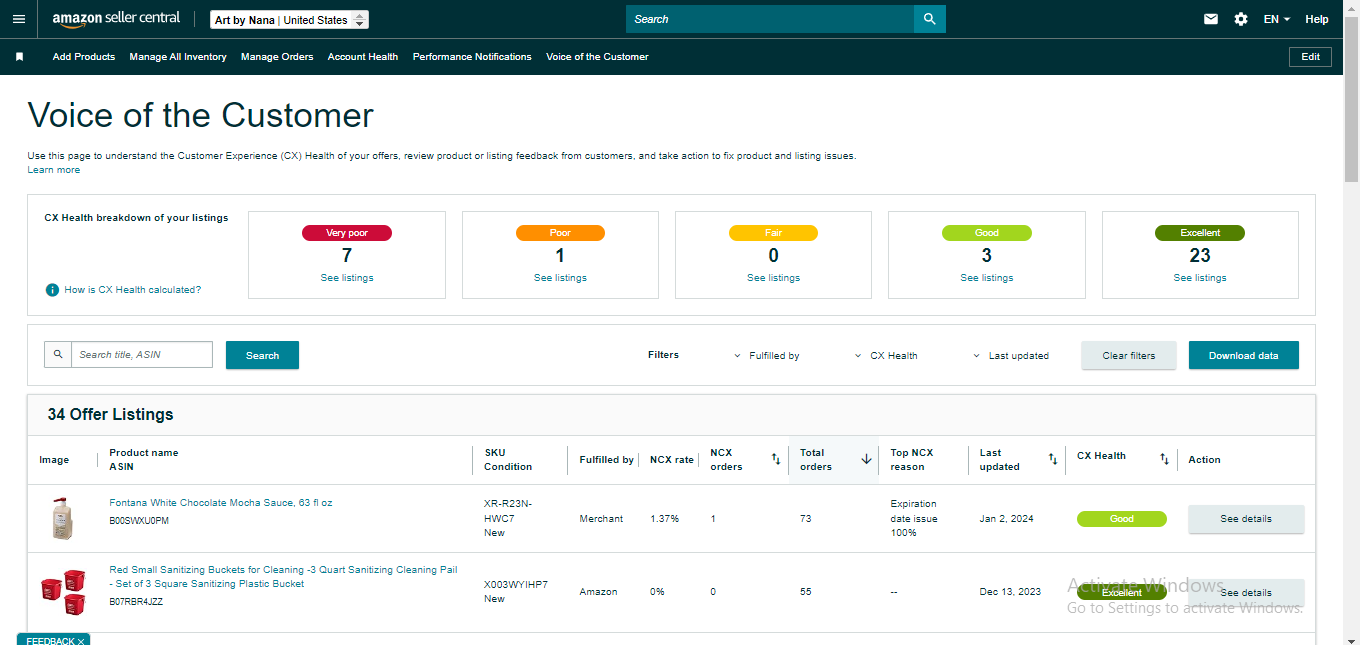The height and width of the screenshot is (645, 1360).
Task: Open the Art by Nana store switcher
Action: 289,20
